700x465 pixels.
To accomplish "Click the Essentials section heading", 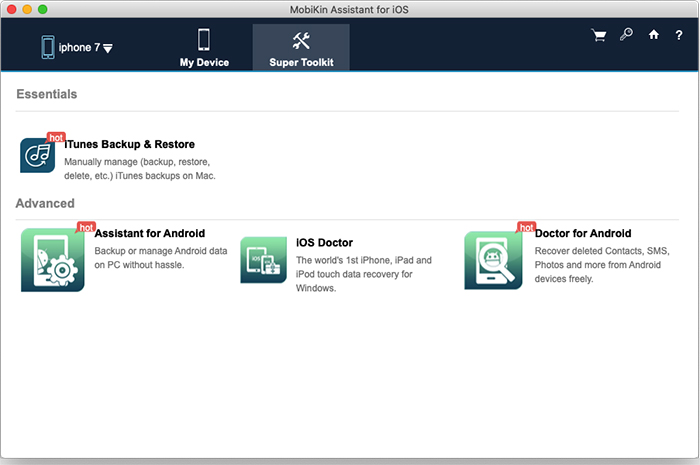I will coord(47,94).
